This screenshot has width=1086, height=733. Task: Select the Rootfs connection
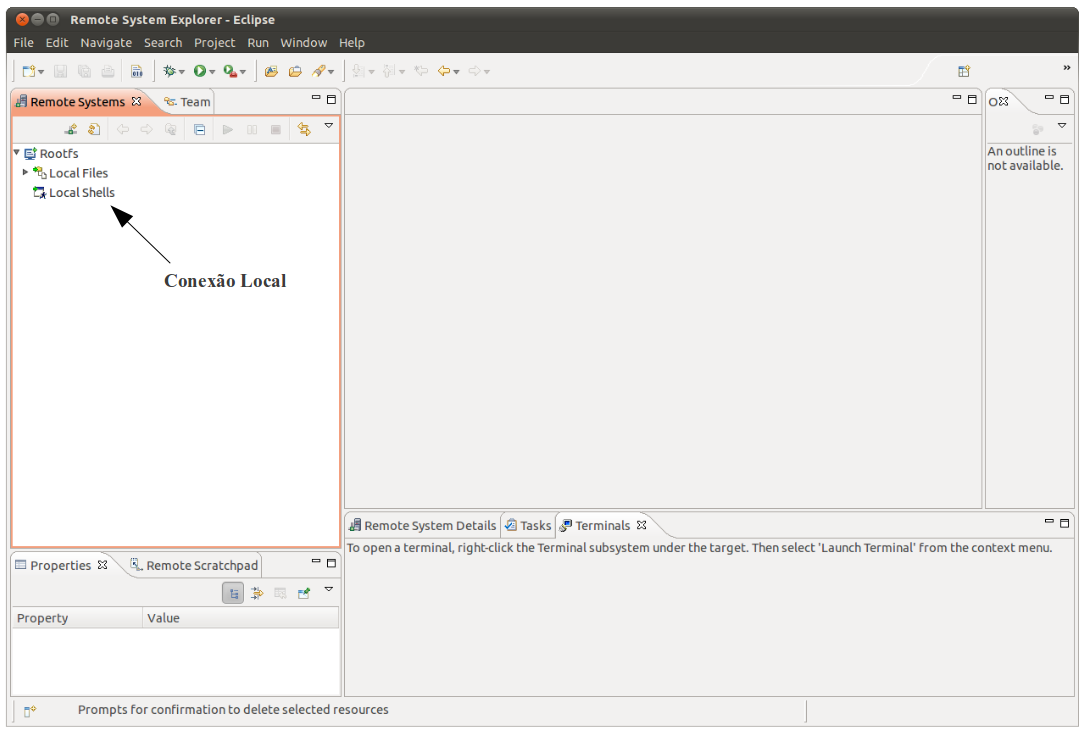(59, 154)
